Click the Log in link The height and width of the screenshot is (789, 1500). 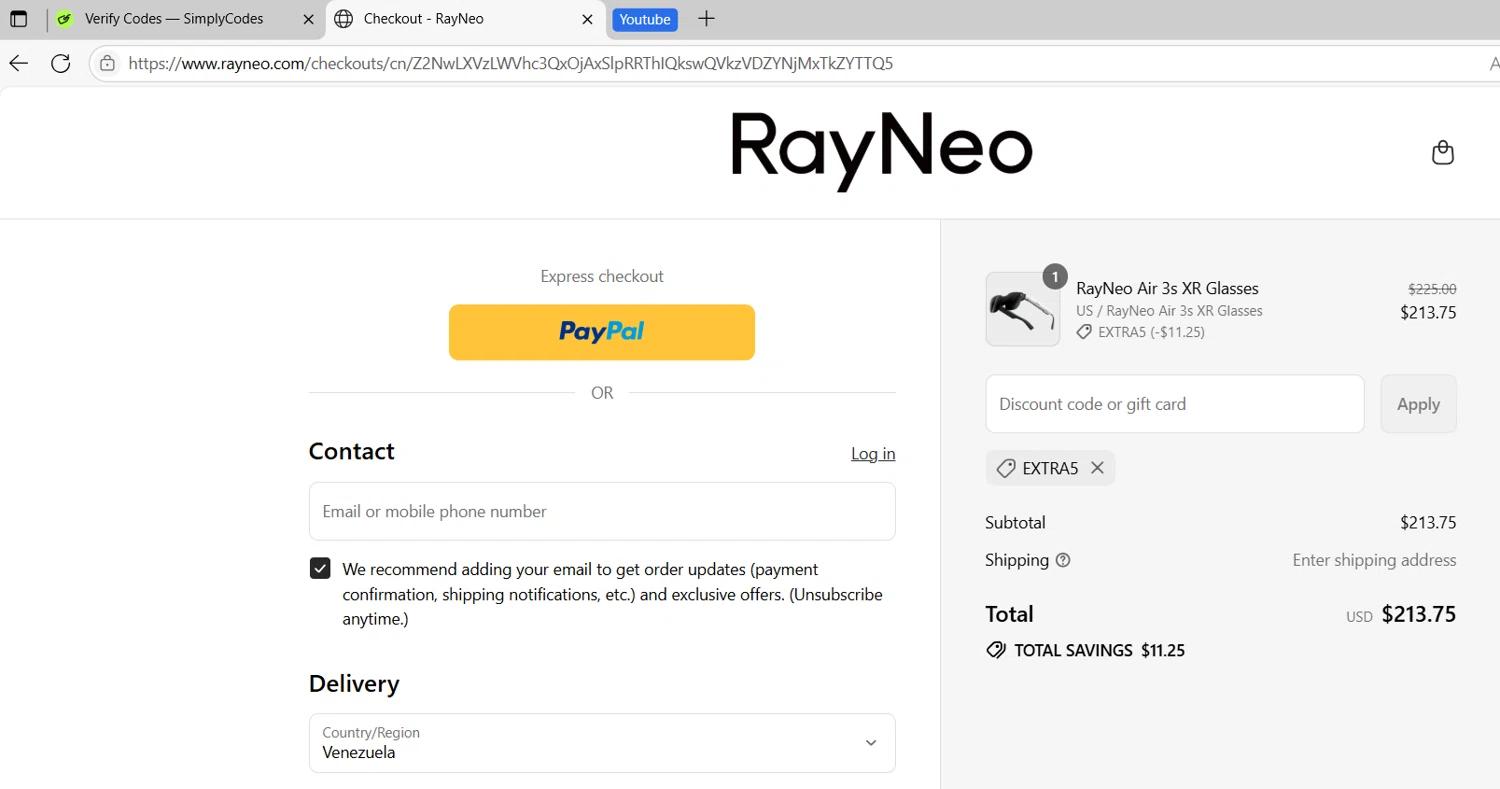873,454
